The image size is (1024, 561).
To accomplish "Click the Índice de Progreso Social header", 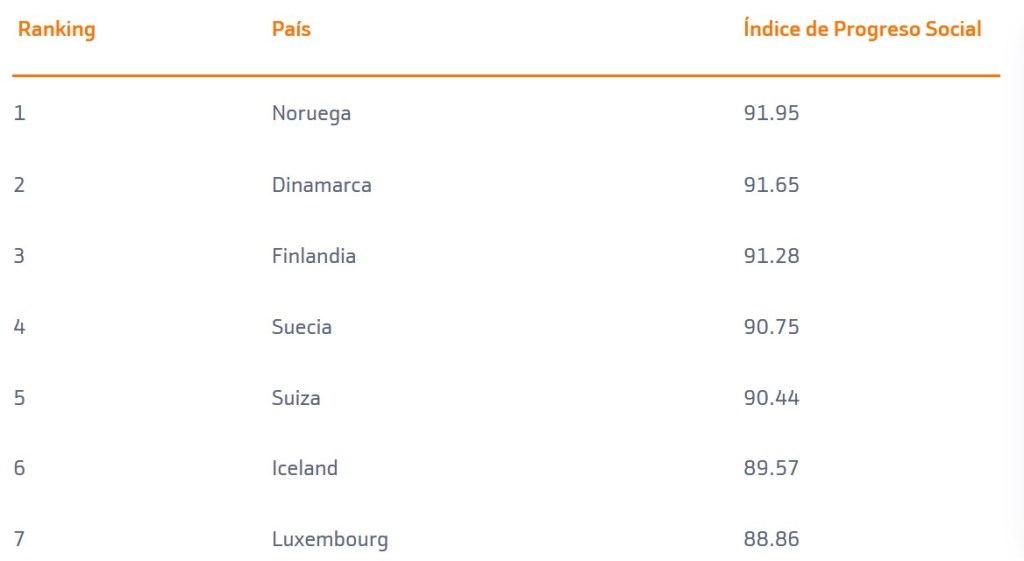I will coord(862,29).
